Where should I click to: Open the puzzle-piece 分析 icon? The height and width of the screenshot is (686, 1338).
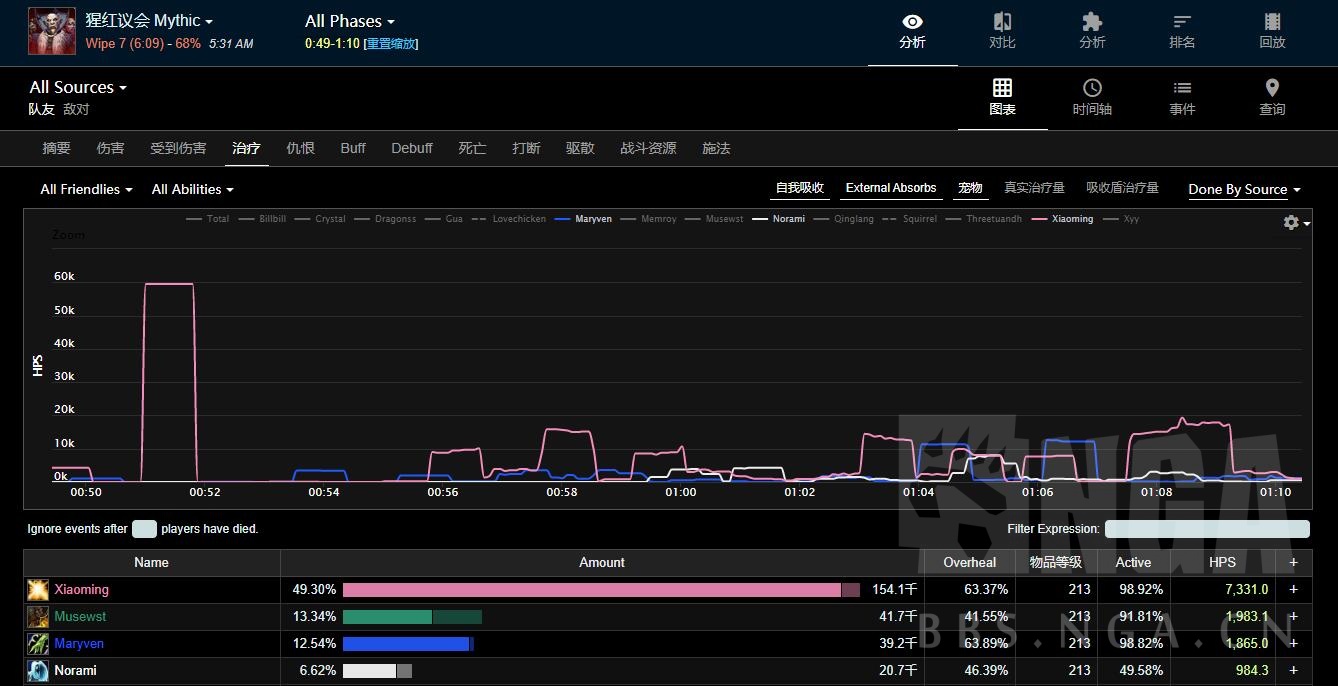tap(1092, 31)
